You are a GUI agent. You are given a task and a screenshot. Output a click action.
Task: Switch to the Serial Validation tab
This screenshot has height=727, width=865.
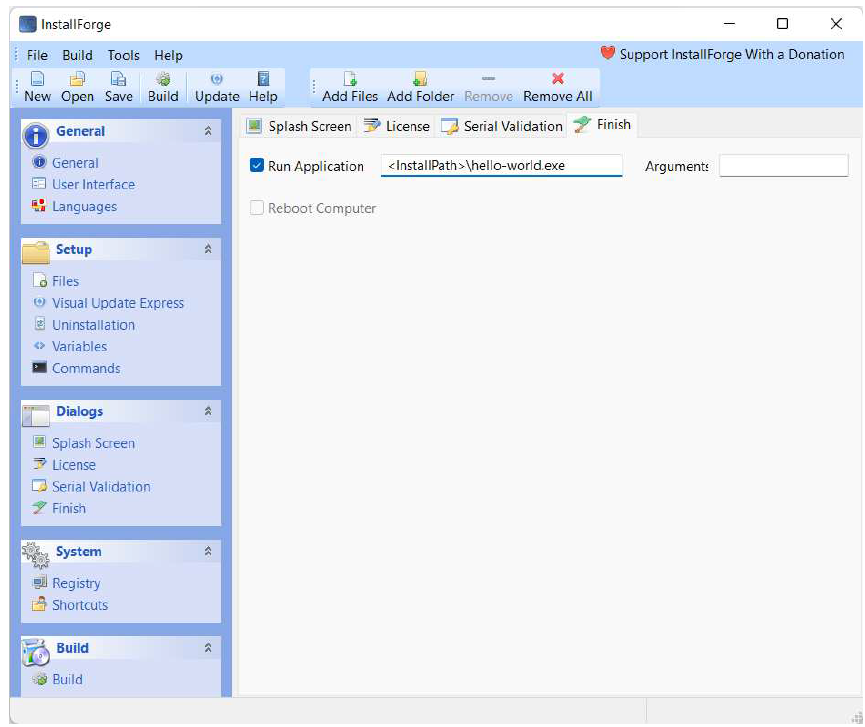[502, 126]
